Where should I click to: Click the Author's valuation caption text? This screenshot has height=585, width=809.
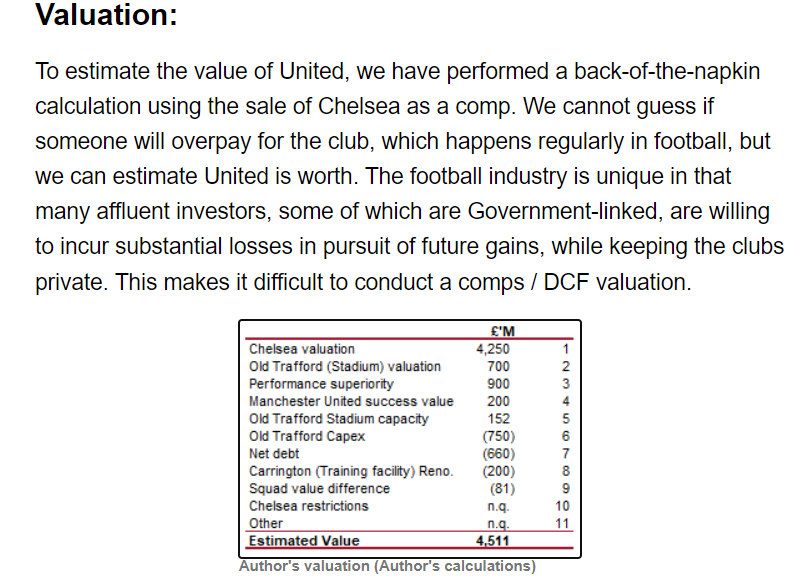point(387,566)
